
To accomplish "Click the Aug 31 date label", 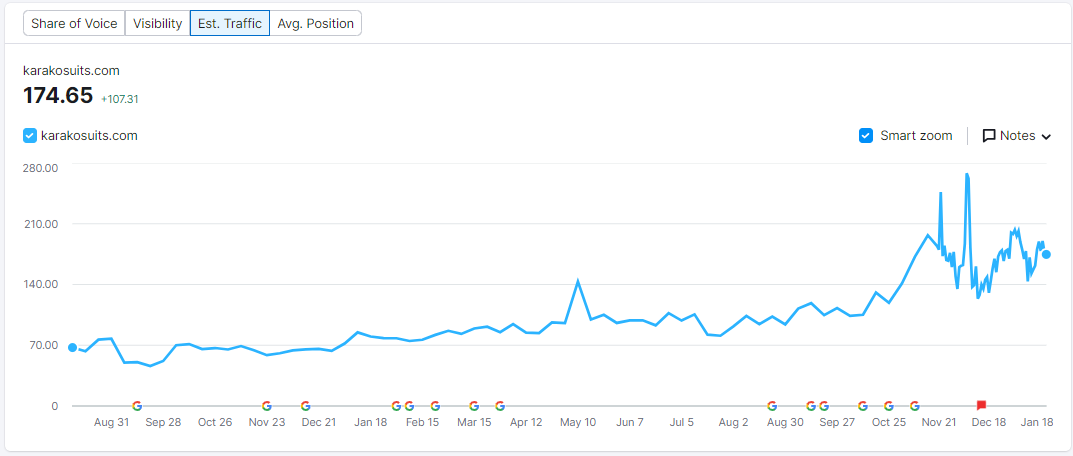I will (112, 422).
